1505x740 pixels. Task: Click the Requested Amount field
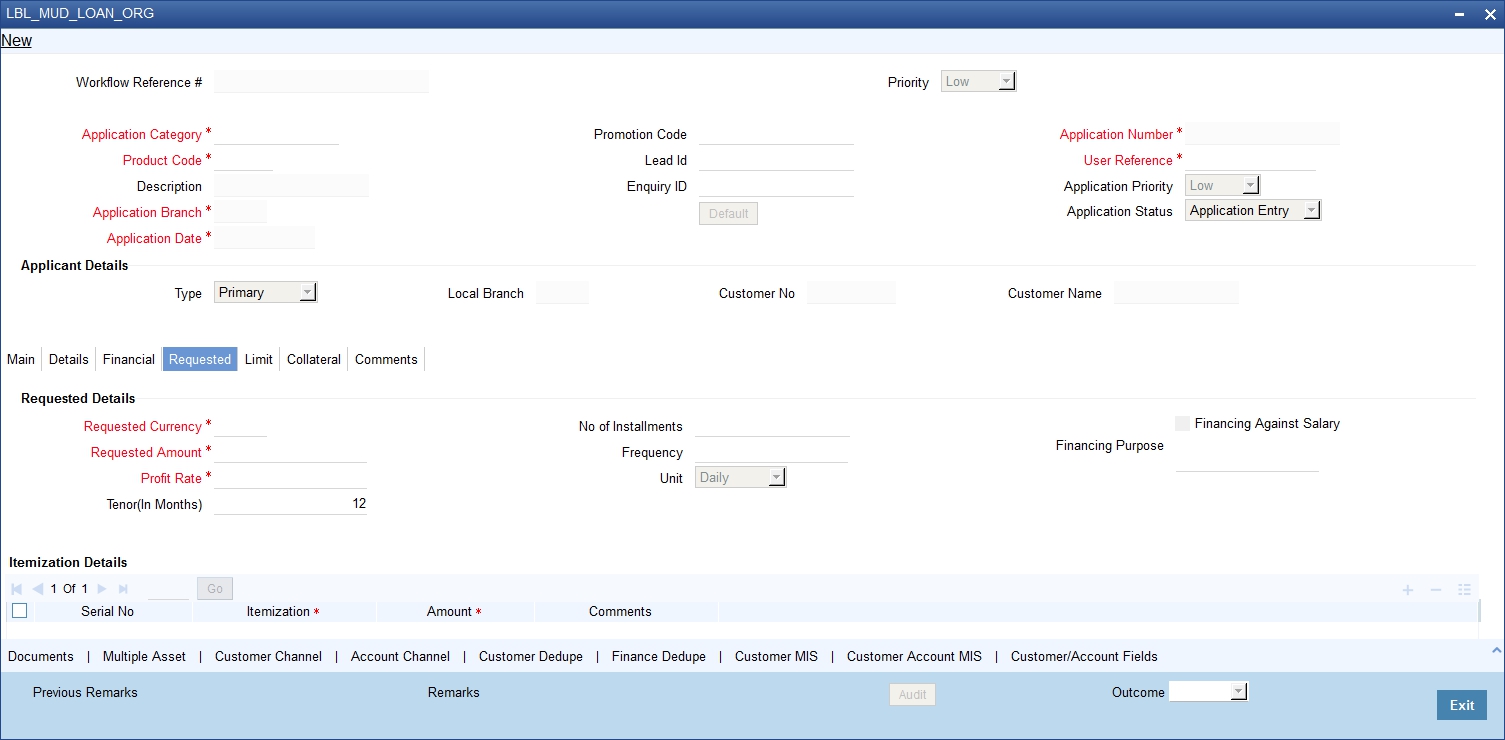tap(290, 452)
